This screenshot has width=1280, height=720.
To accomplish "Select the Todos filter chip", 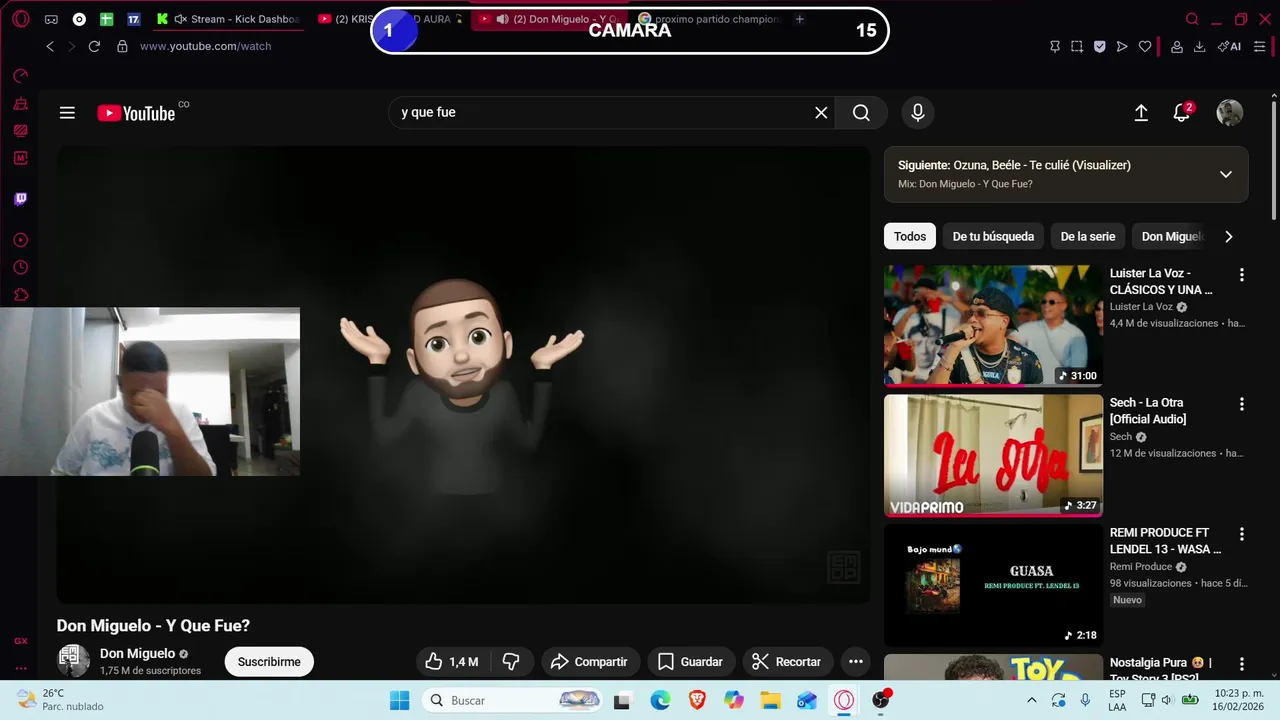I will [x=910, y=237].
